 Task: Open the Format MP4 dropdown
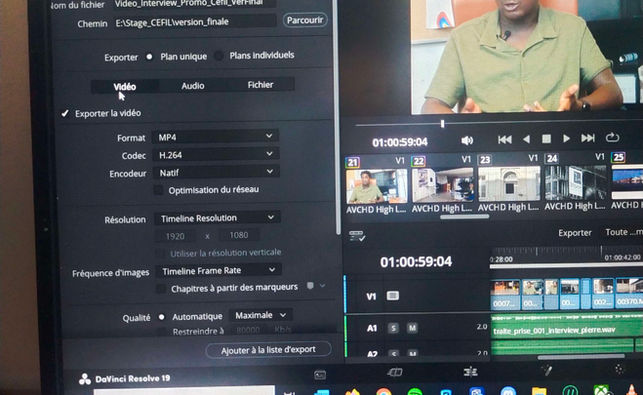(x=215, y=137)
